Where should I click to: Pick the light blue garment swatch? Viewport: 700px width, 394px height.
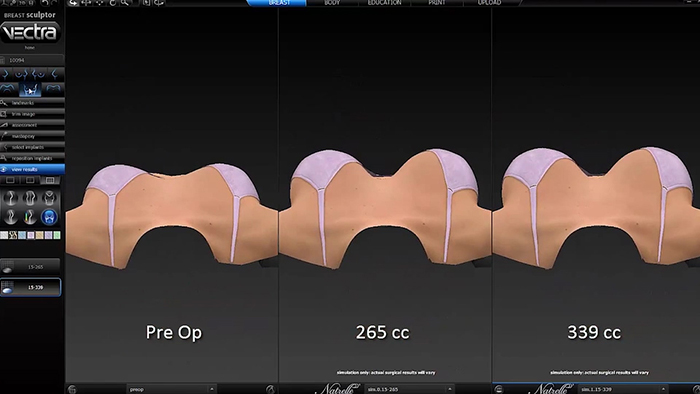point(22,235)
